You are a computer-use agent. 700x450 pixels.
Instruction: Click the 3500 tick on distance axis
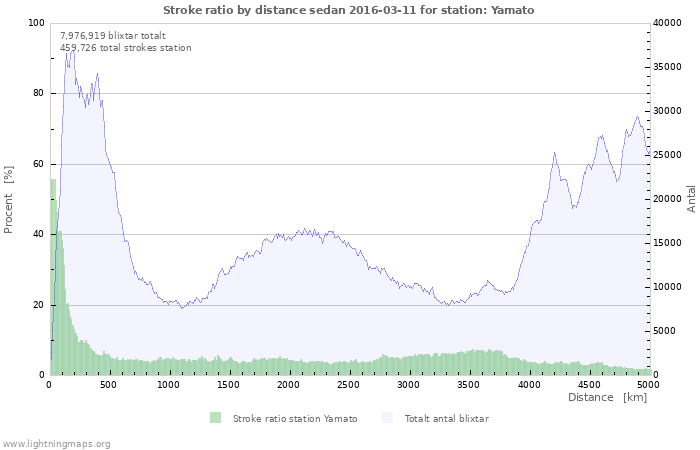(x=468, y=384)
